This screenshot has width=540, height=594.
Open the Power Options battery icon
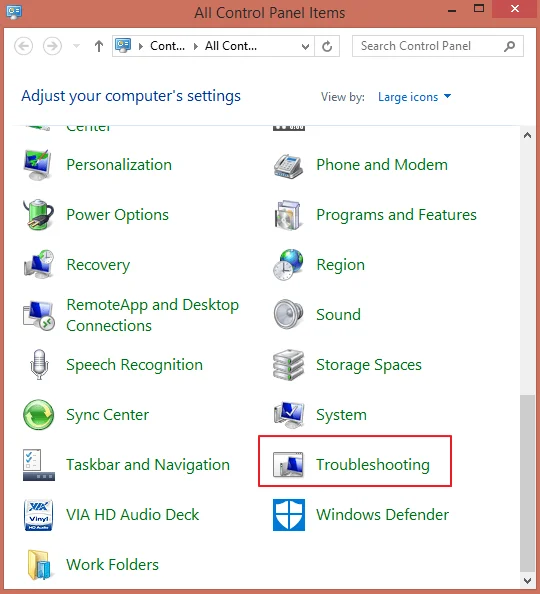pos(38,214)
